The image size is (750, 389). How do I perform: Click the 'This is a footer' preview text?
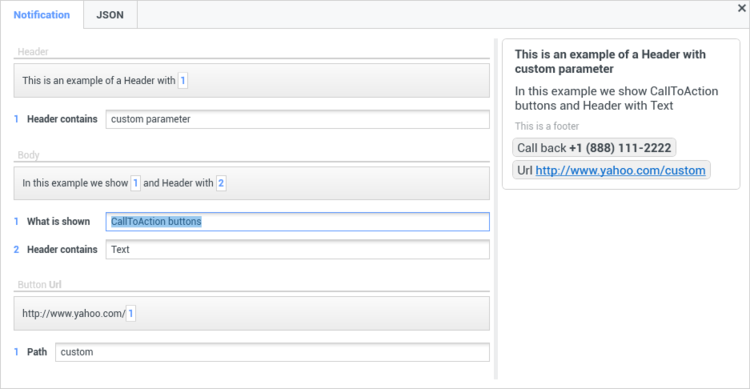[547, 126]
